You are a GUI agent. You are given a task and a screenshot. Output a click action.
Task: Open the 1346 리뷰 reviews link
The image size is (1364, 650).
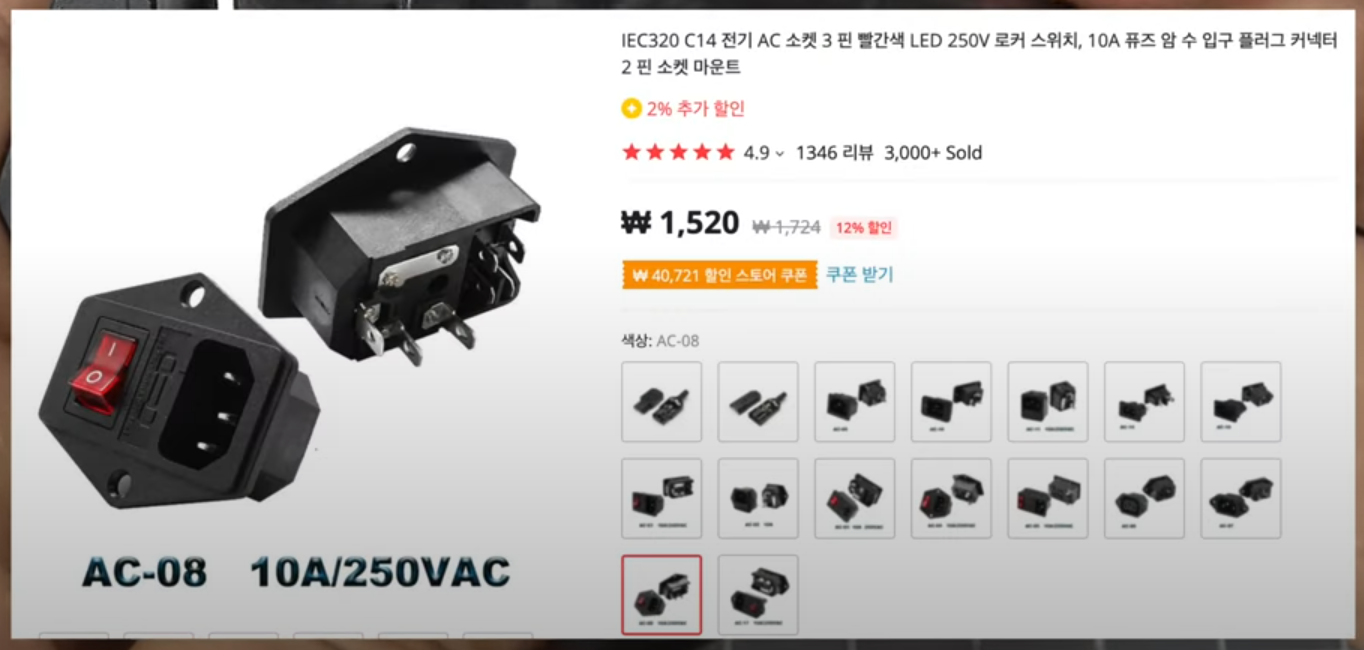(x=834, y=153)
